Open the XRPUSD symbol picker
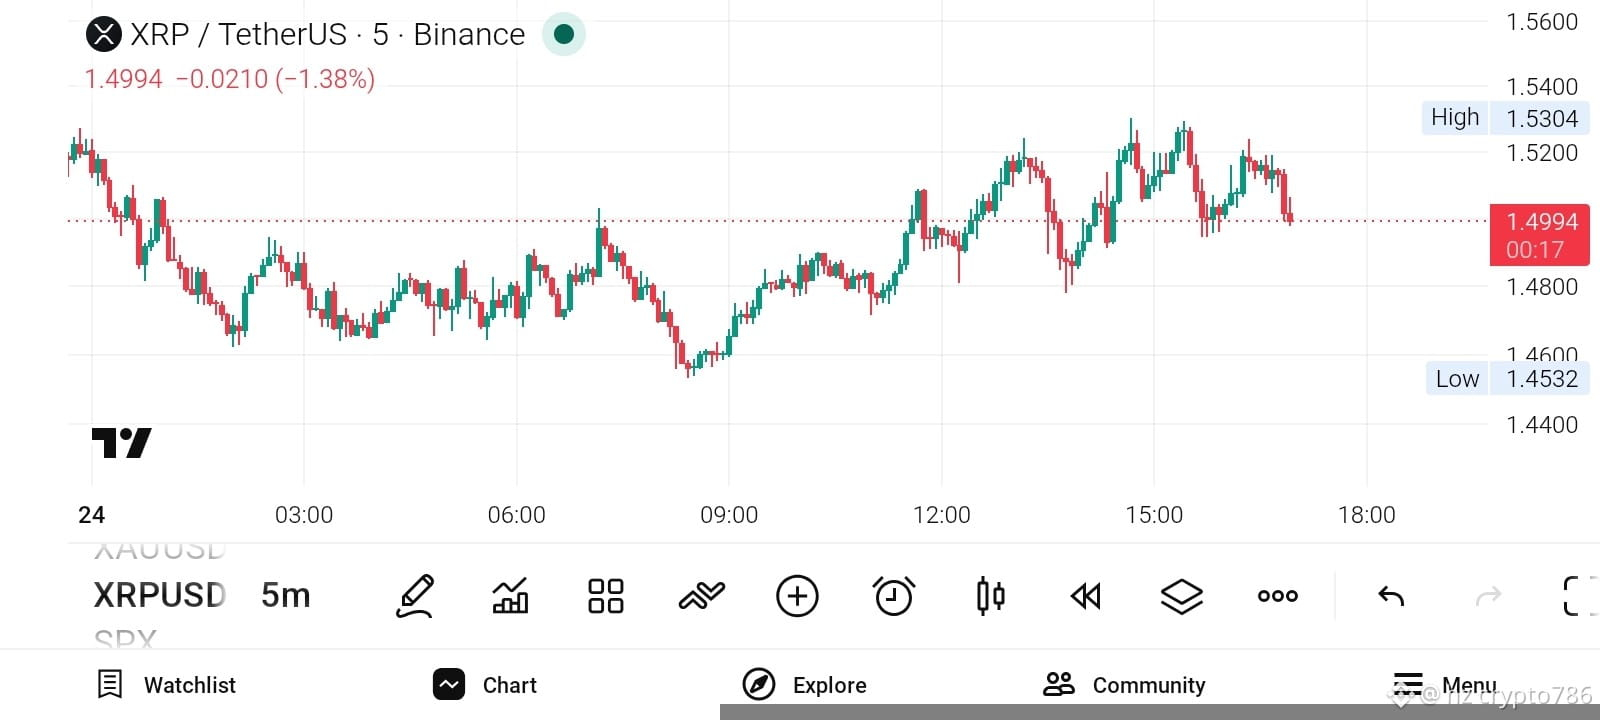 [x=160, y=595]
